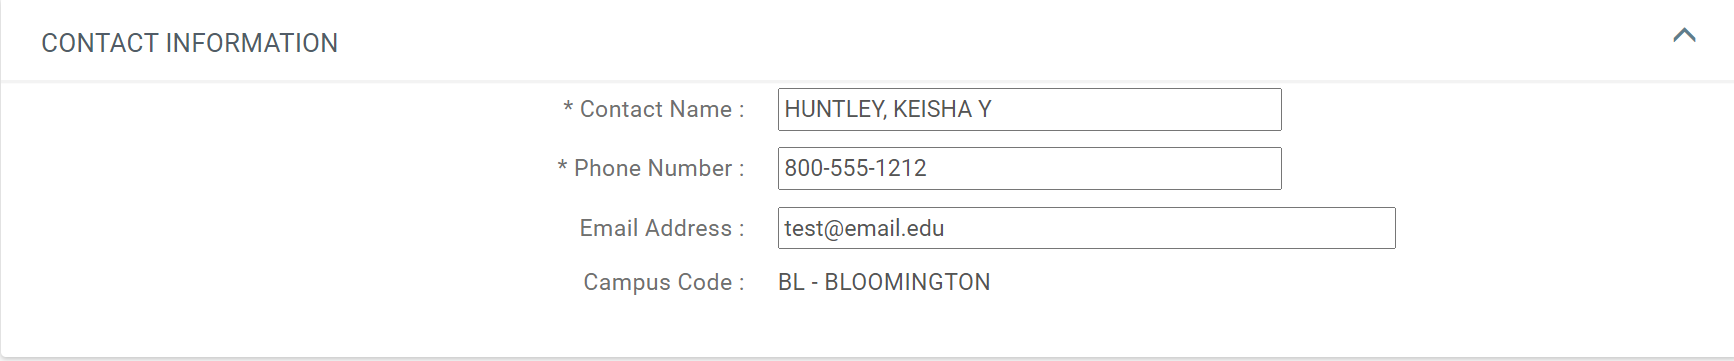Click into the Contact Name field

[x=1029, y=109]
